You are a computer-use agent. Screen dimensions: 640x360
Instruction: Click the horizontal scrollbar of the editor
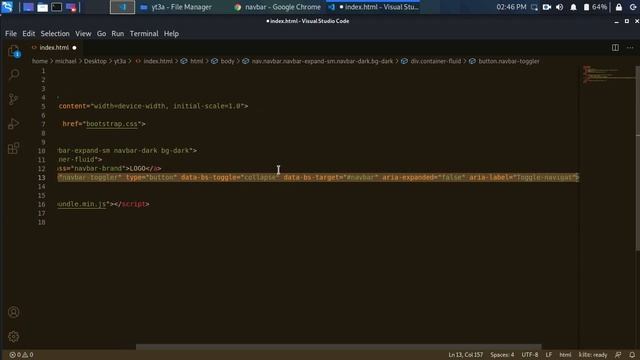(x=338, y=347)
